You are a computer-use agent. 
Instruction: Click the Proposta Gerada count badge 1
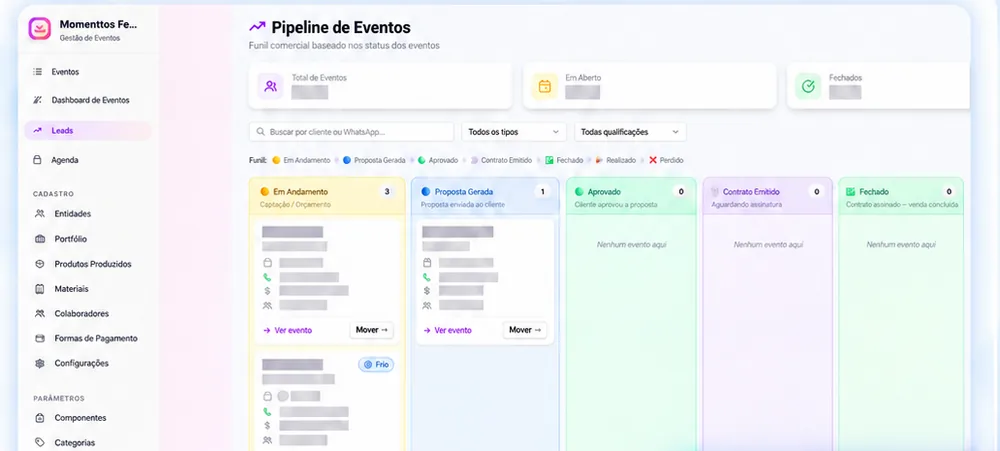[543, 191]
